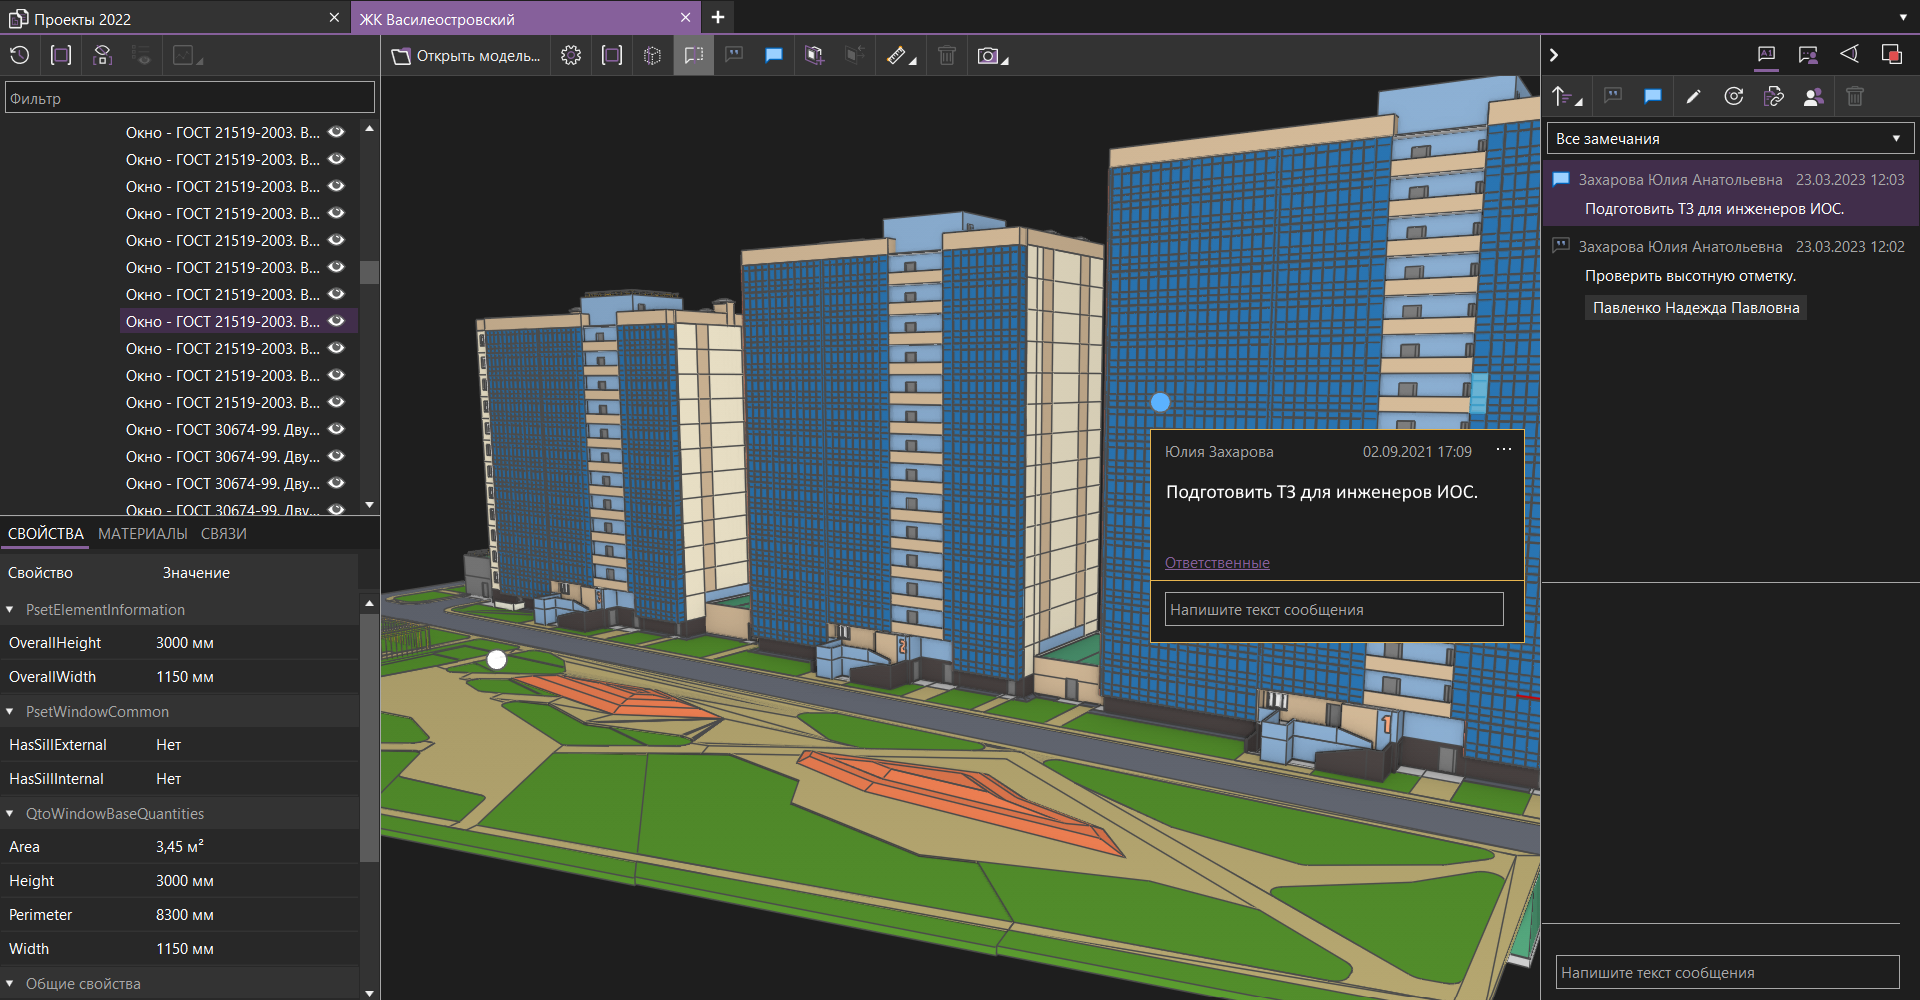This screenshot has width=1920, height=1000.
Task: Click the Фильтр input field
Action: coord(190,98)
